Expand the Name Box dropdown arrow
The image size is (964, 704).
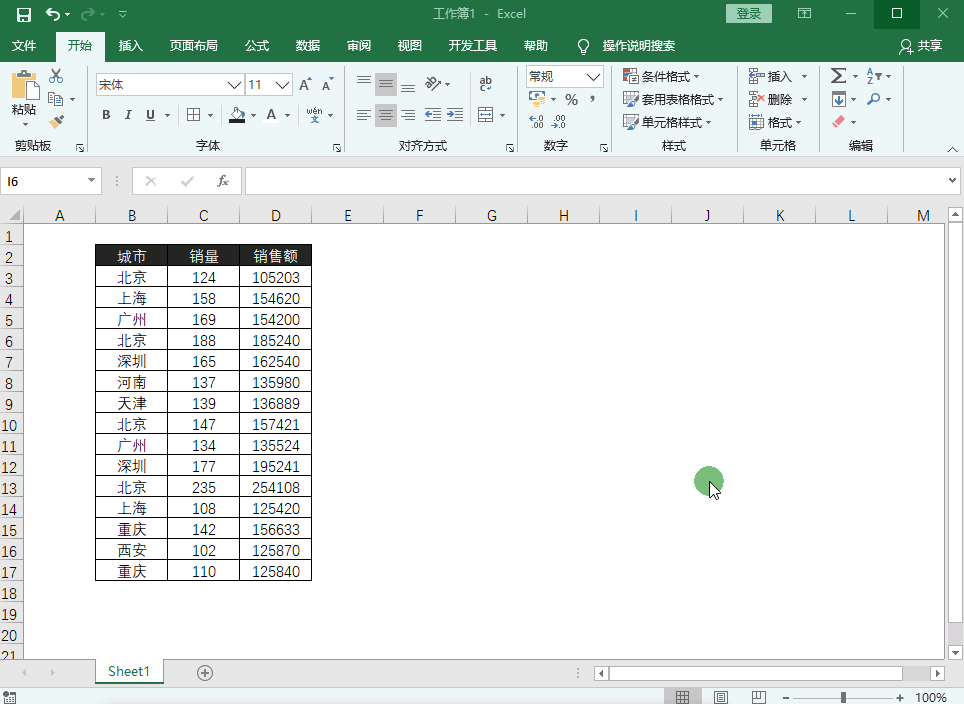[x=92, y=181]
